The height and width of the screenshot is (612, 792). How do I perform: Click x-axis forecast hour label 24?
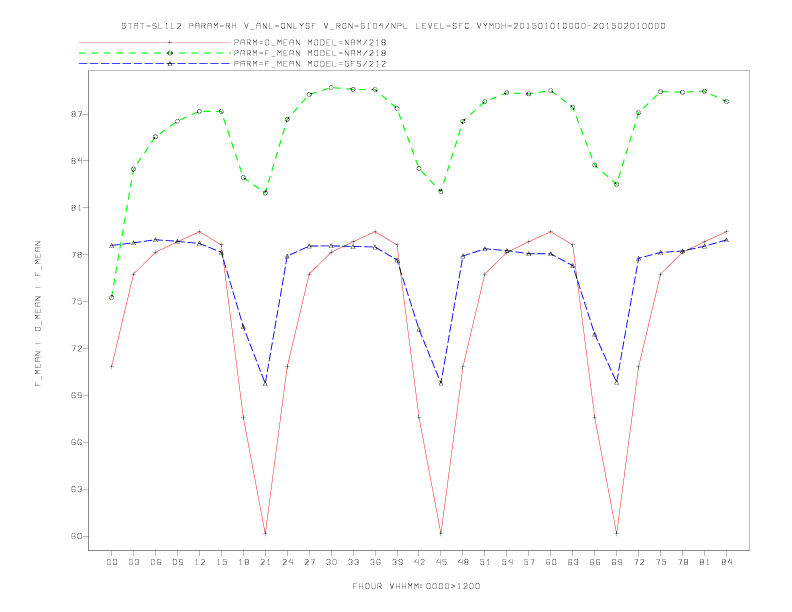[x=287, y=562]
